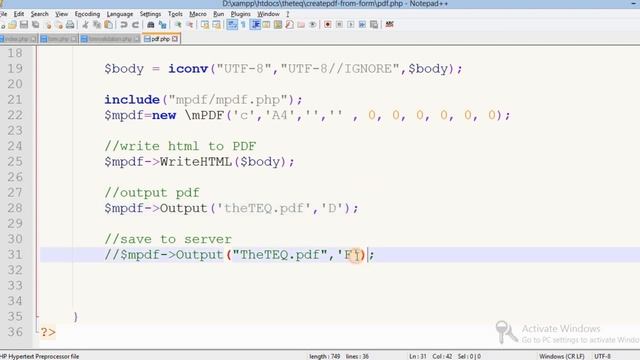Stop macro recording via toolbar
The height and width of the screenshot is (360, 640).
coord(339,25)
